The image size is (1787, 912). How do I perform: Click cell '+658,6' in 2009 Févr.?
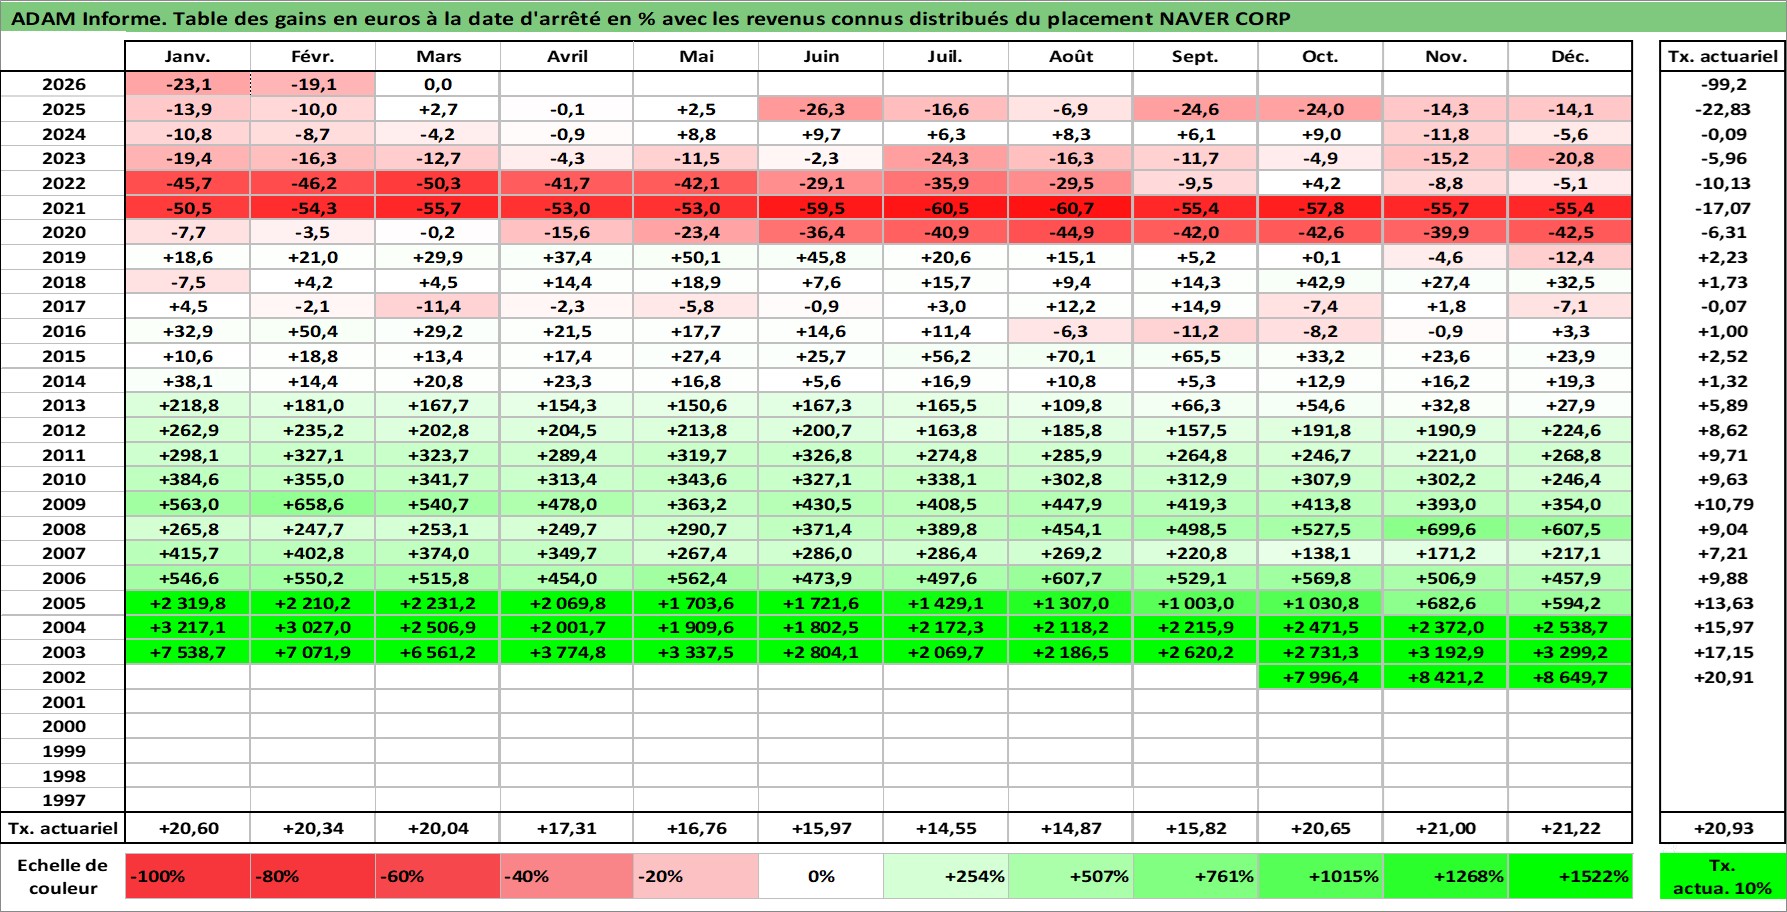tap(313, 504)
